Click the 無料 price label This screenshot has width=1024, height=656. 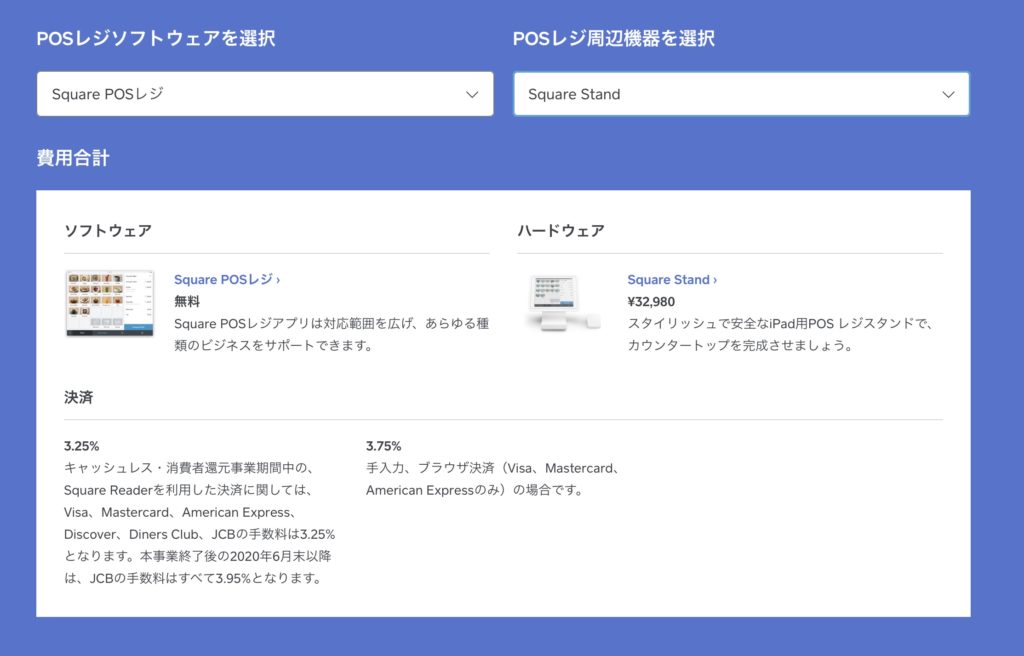click(x=187, y=302)
